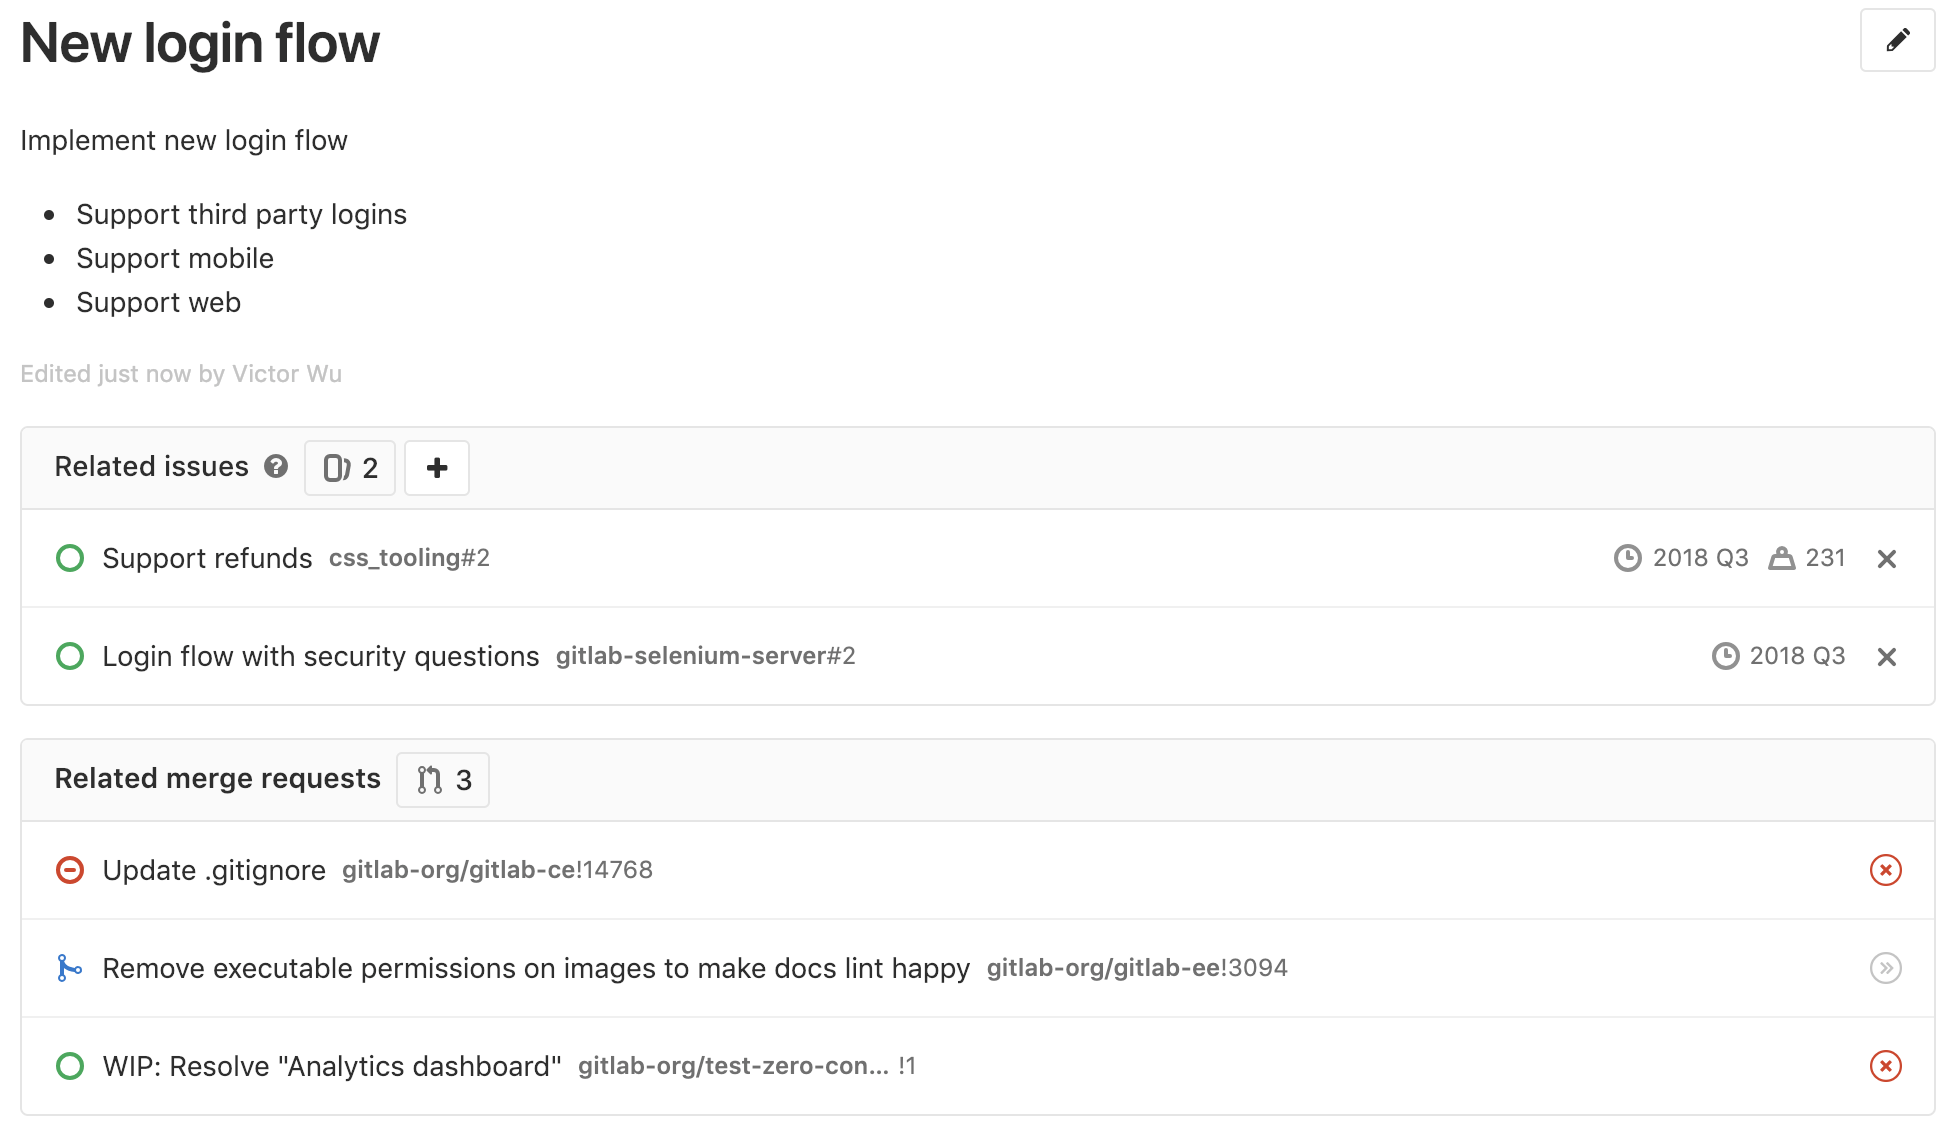Select the Related issues section header
Screen dimensions: 1950x1132
151,466
